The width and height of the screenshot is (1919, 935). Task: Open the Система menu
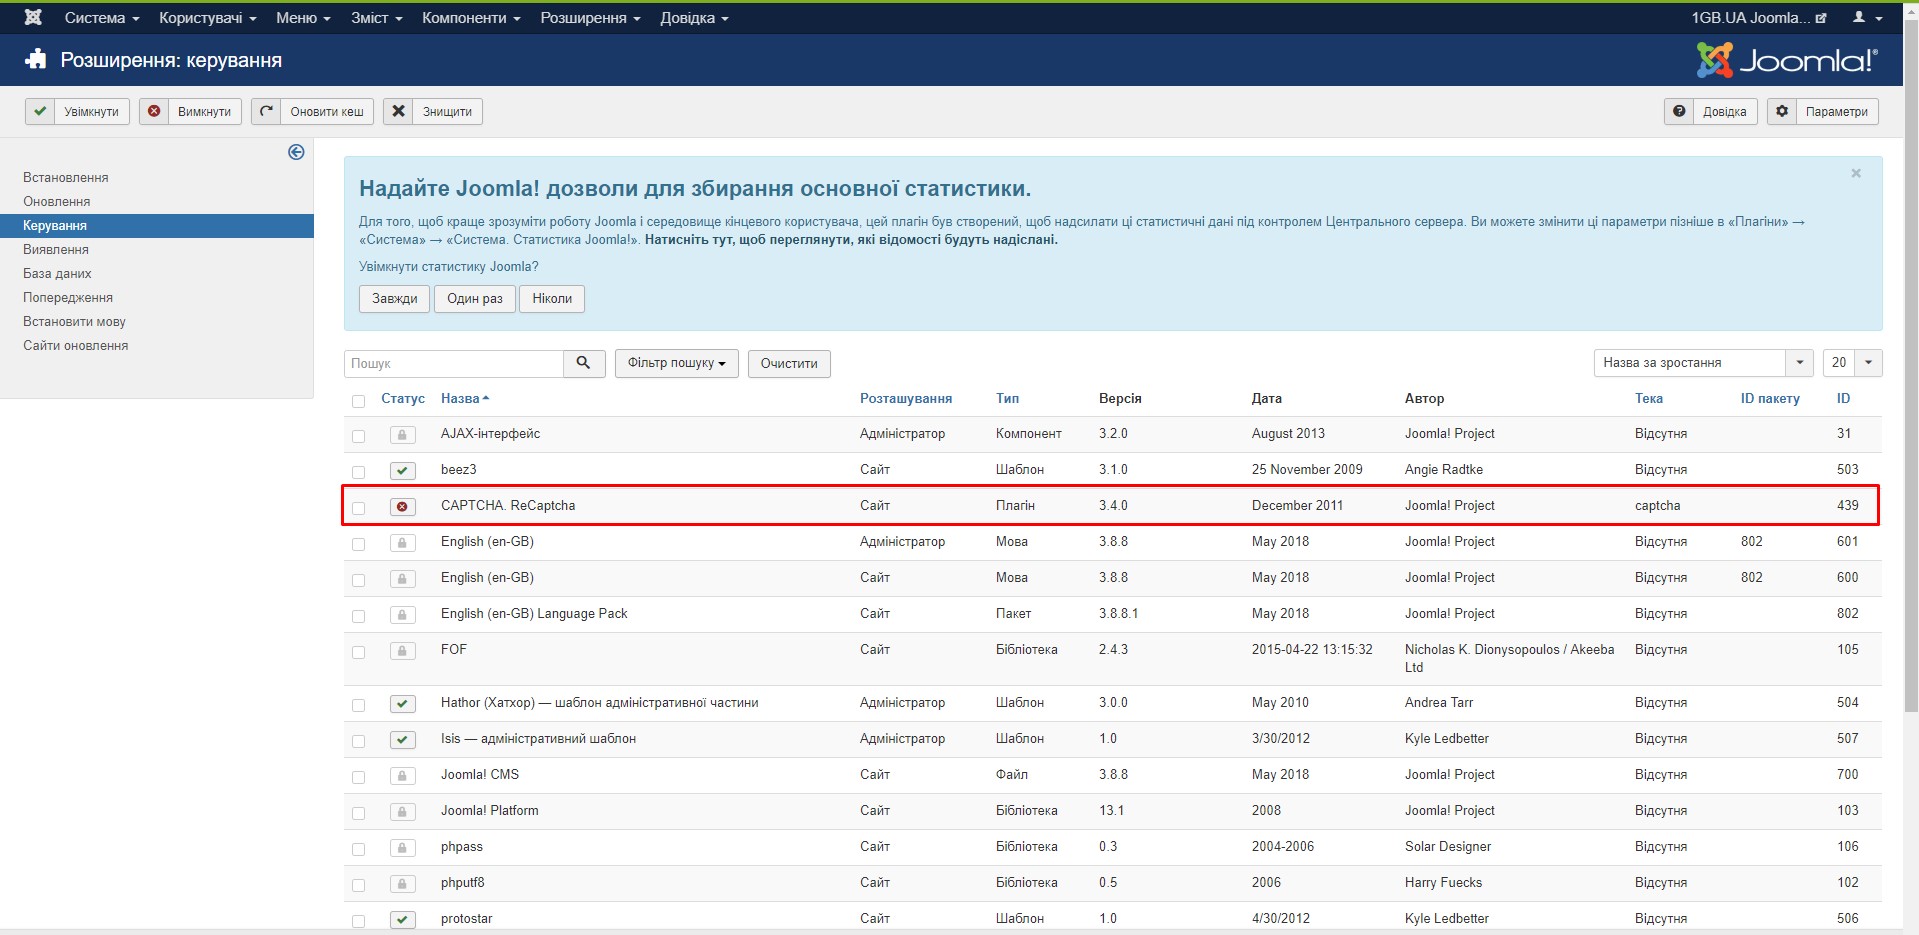tap(102, 18)
